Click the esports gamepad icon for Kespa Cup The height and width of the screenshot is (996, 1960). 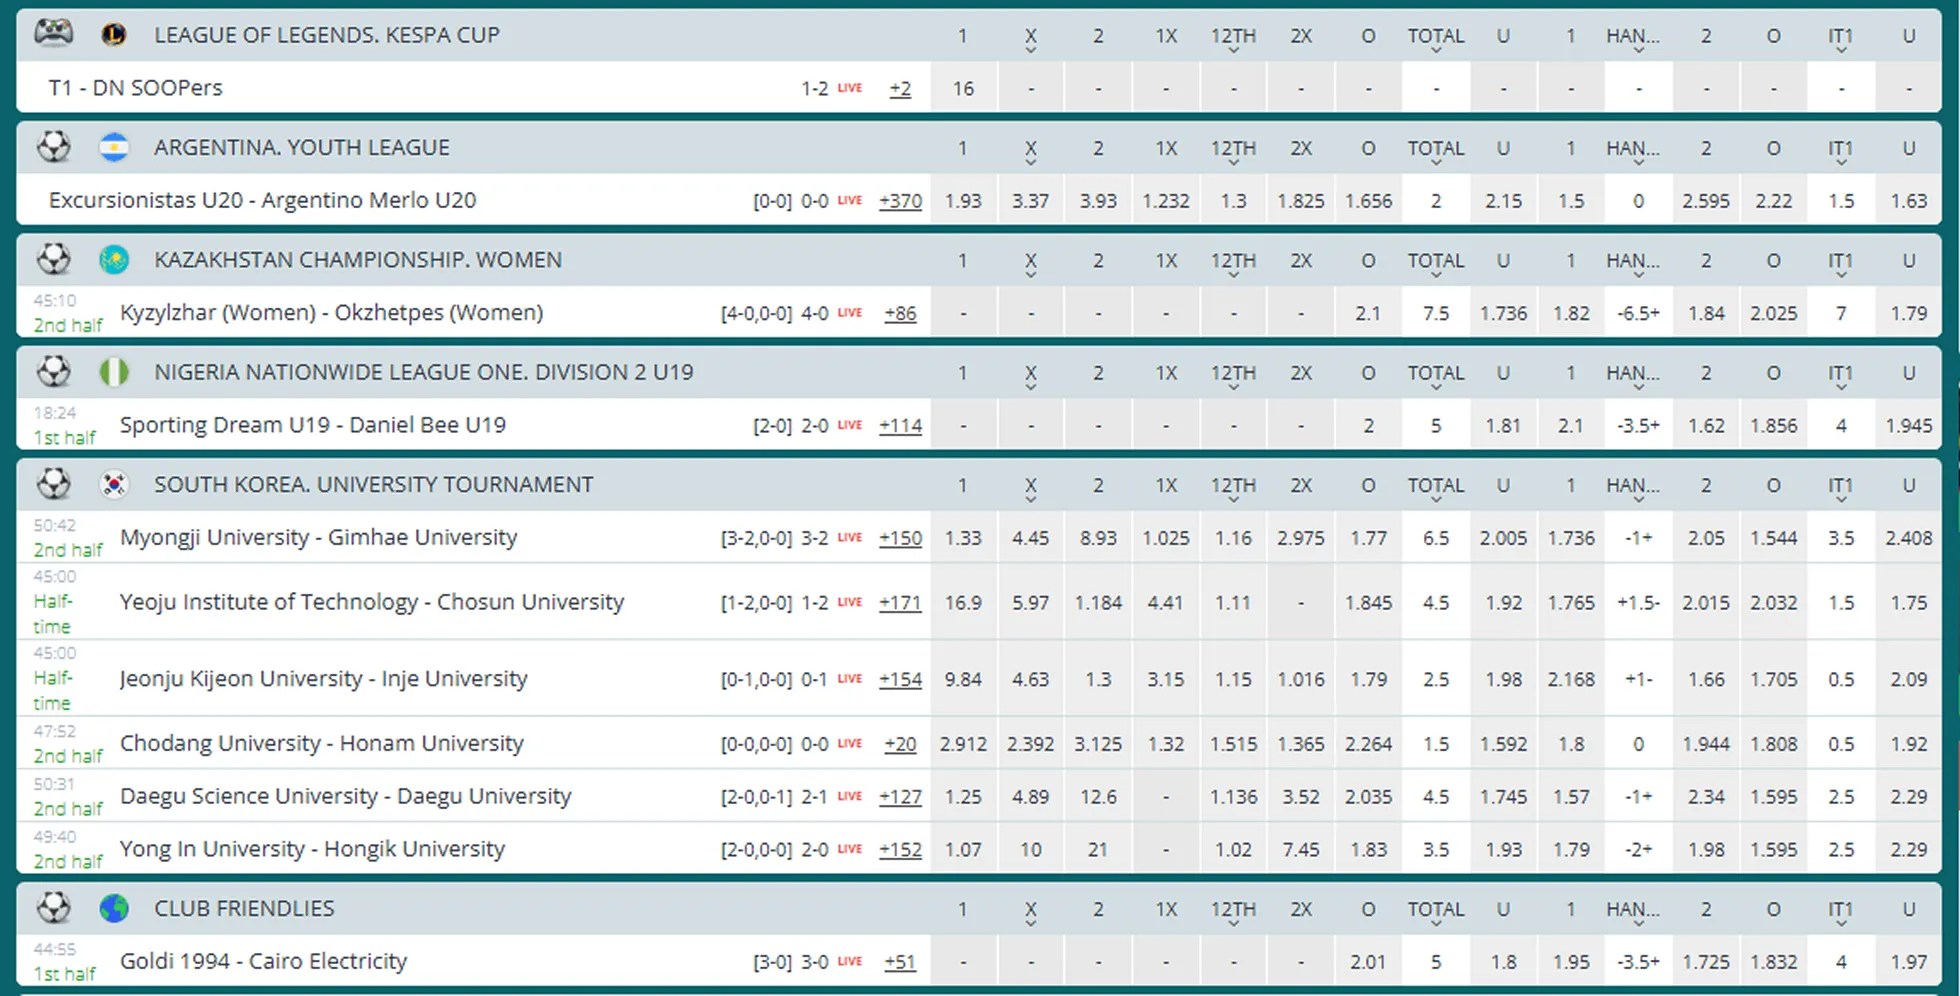[54, 34]
